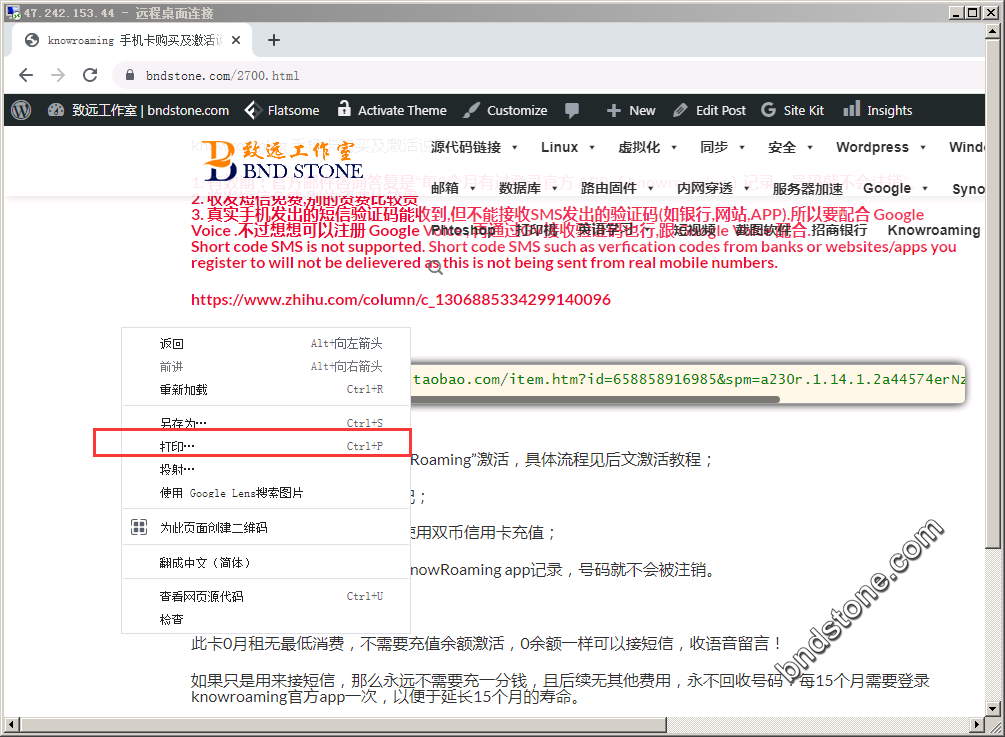The width and height of the screenshot is (1005, 737).
Task: Click Customize in admin bar
Action: 506,110
